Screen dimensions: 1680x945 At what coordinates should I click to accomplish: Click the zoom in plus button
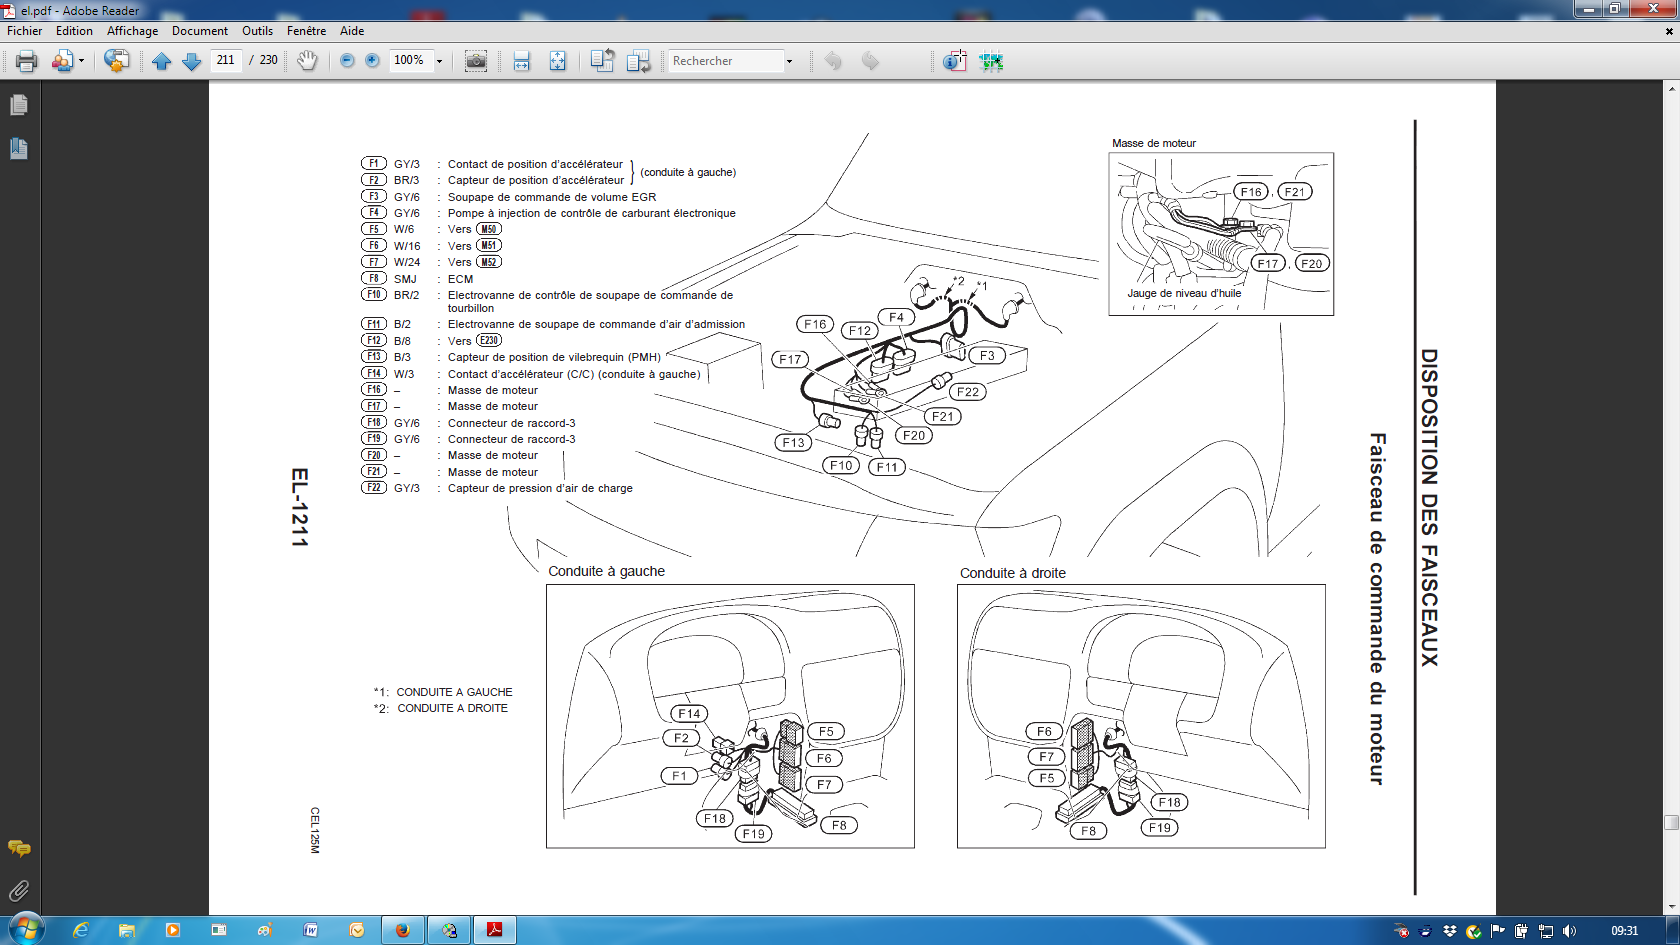coord(372,61)
